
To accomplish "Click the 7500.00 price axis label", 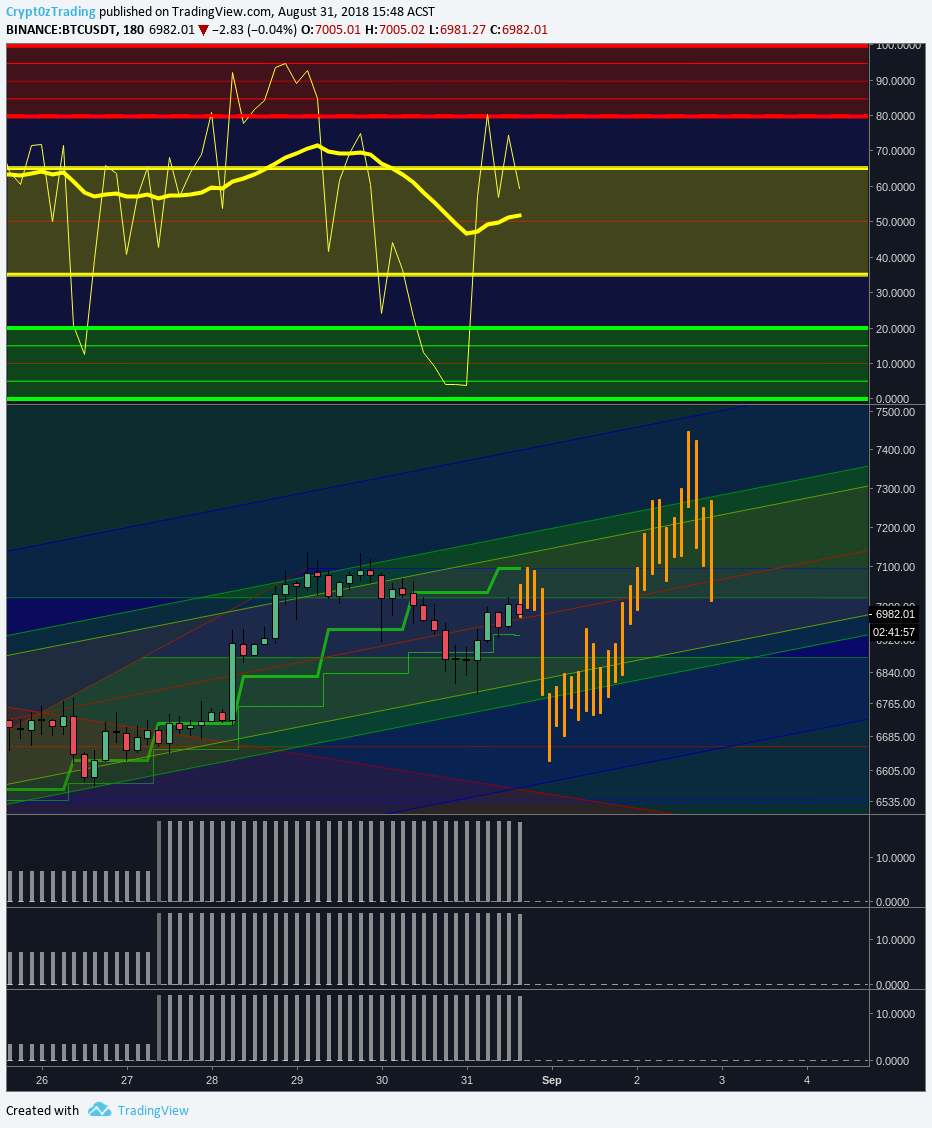I will pyautogui.click(x=895, y=411).
